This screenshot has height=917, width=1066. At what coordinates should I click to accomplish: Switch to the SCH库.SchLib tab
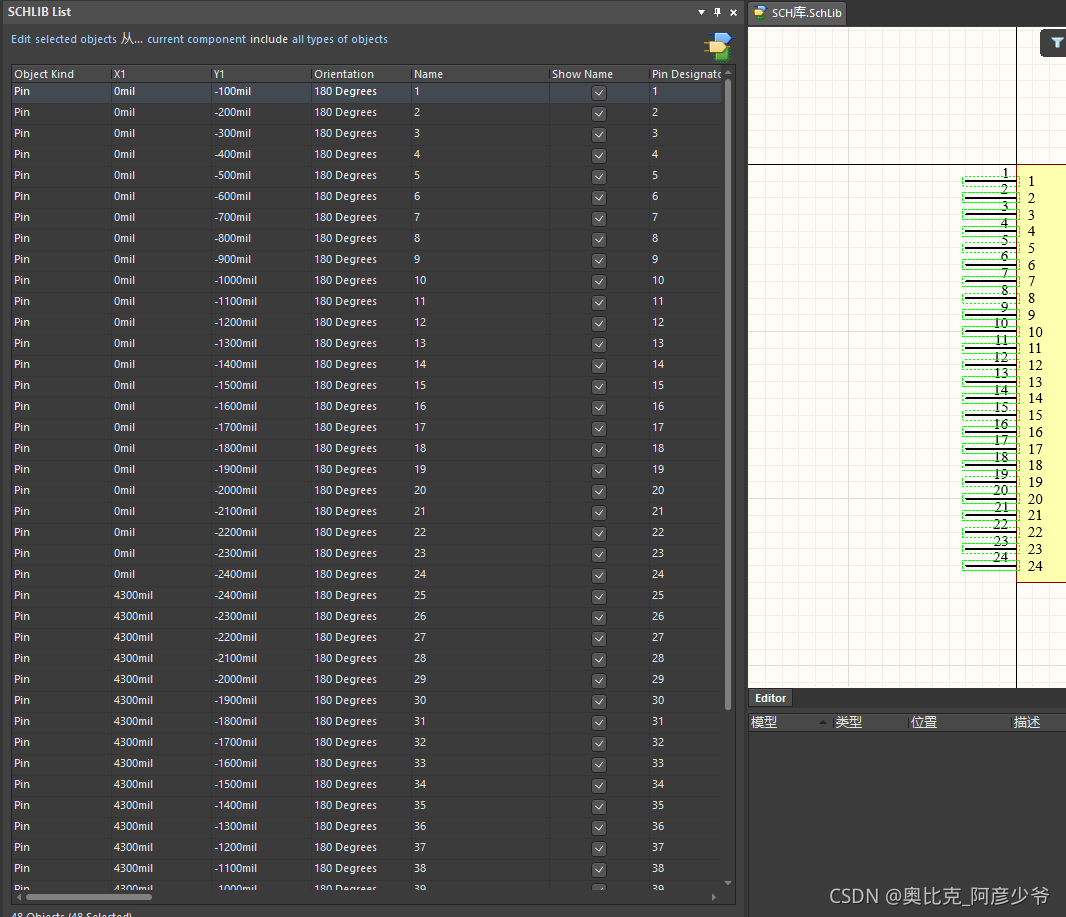[x=806, y=12]
